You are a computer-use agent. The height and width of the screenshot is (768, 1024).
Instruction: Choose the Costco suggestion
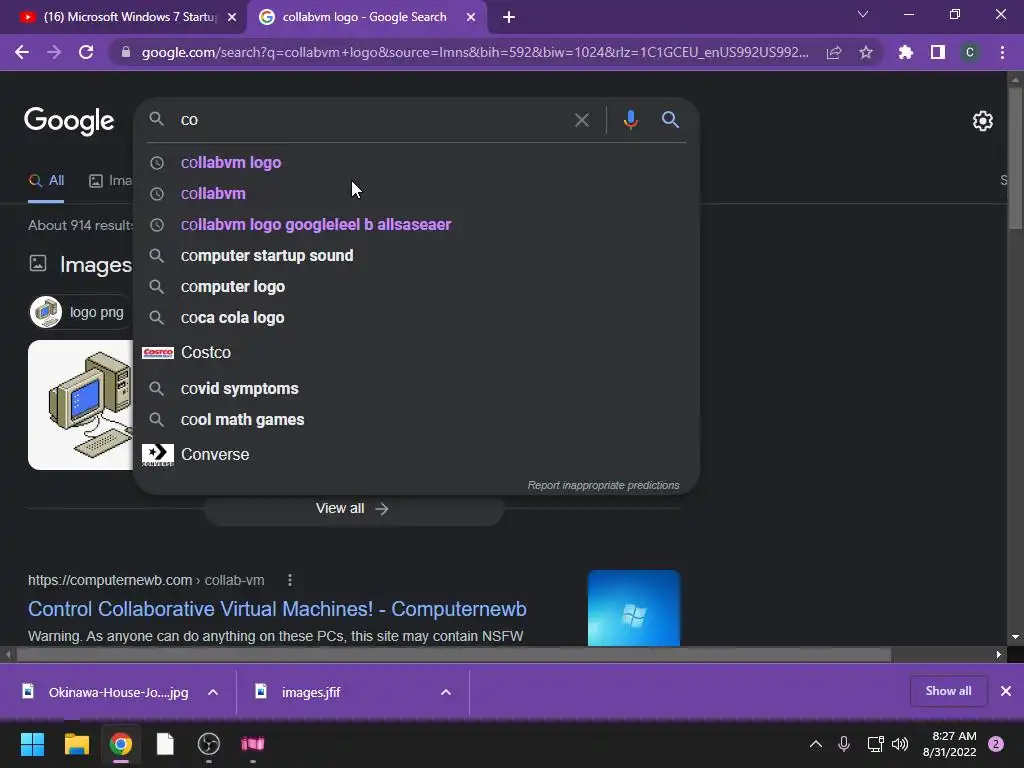(x=416, y=353)
